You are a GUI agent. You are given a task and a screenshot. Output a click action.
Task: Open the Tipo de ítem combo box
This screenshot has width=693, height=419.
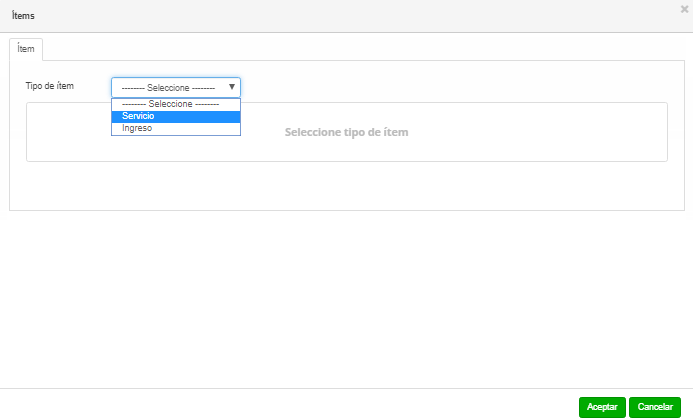[170, 87]
